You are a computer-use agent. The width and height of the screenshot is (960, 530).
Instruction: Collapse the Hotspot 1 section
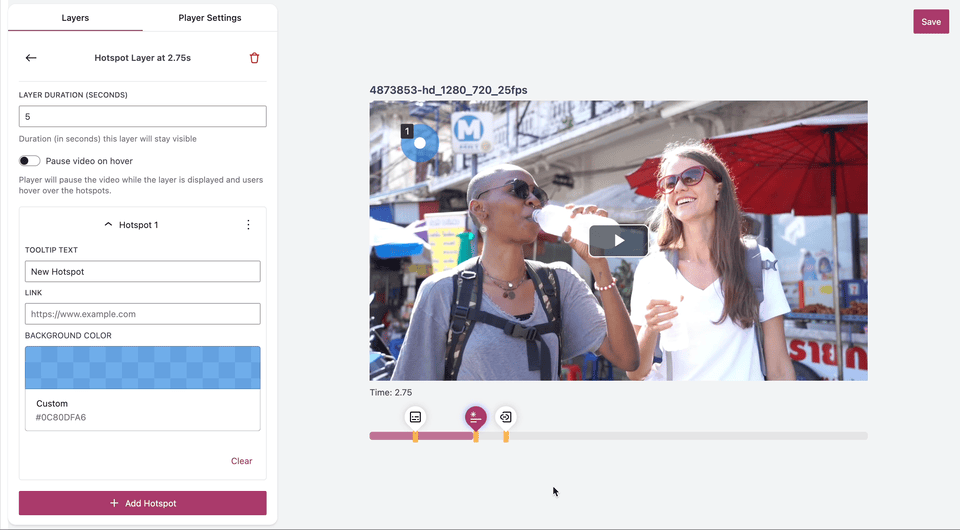pos(109,225)
